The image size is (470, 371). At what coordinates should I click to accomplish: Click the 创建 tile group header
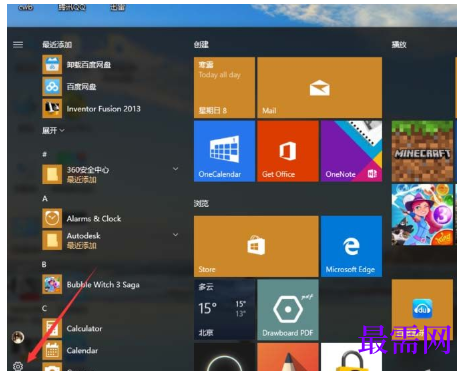point(201,44)
